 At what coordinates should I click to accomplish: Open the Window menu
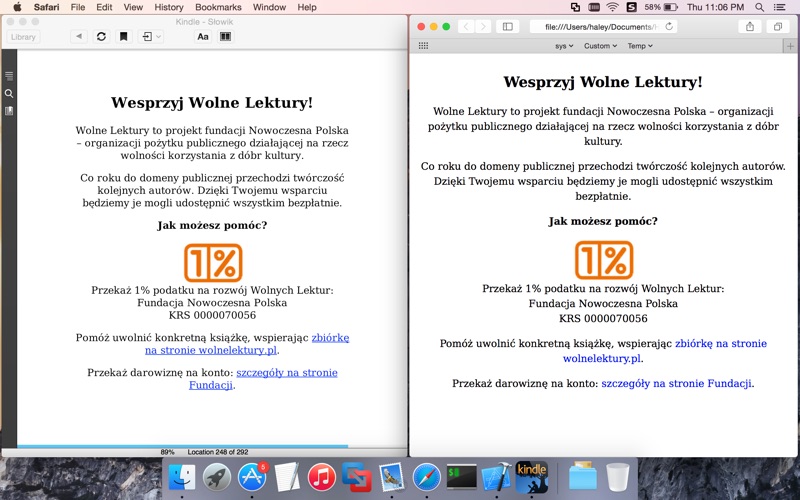pyautogui.click(x=269, y=7)
